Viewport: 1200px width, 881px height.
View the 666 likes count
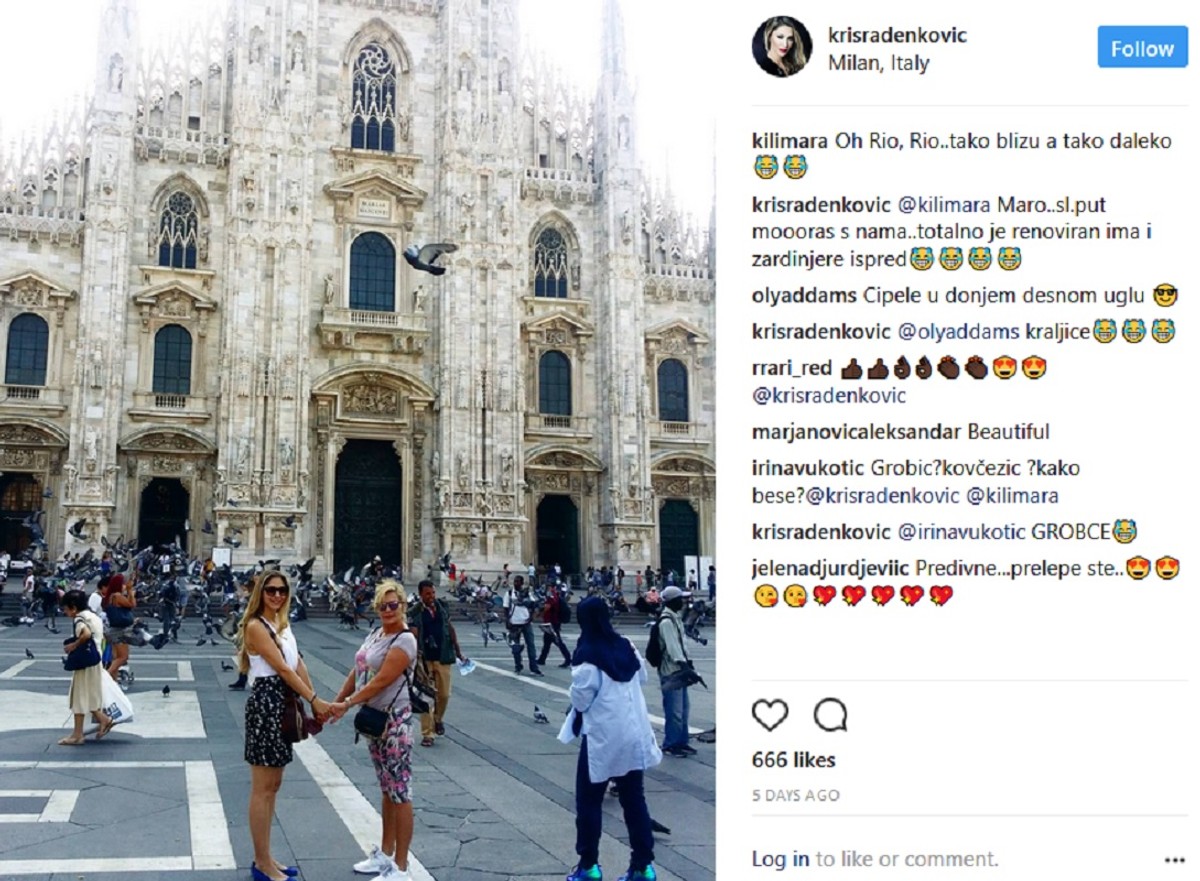(x=794, y=760)
